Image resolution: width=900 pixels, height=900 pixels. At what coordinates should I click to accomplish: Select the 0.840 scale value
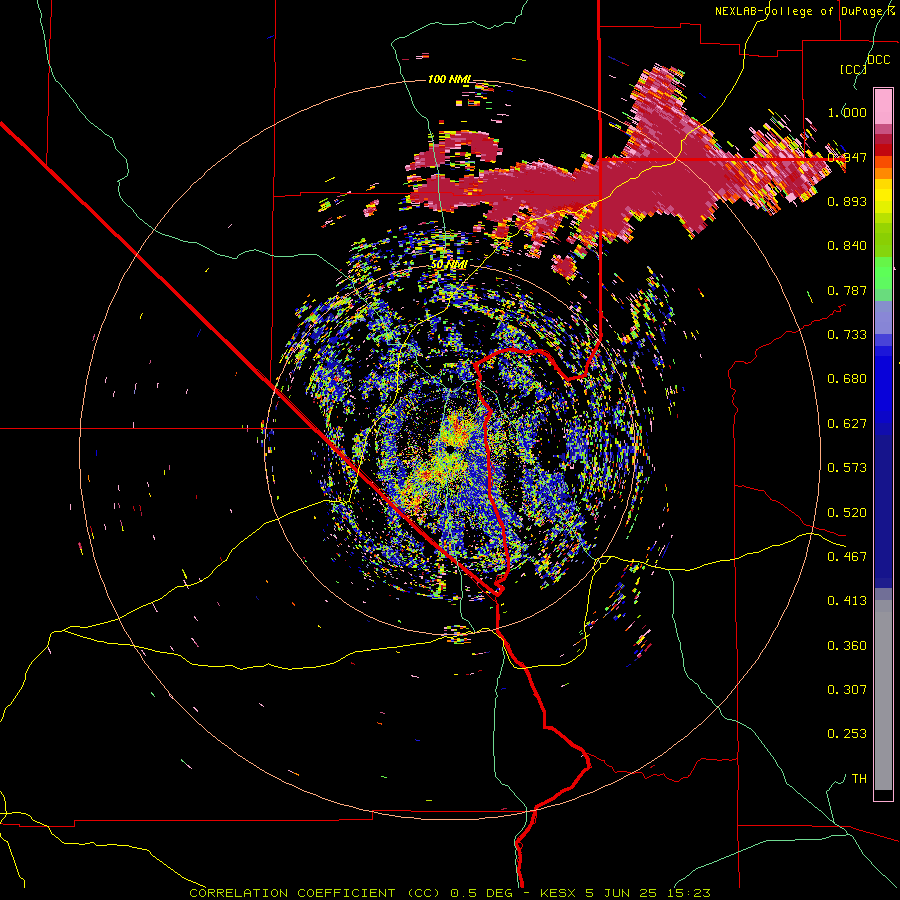click(847, 246)
